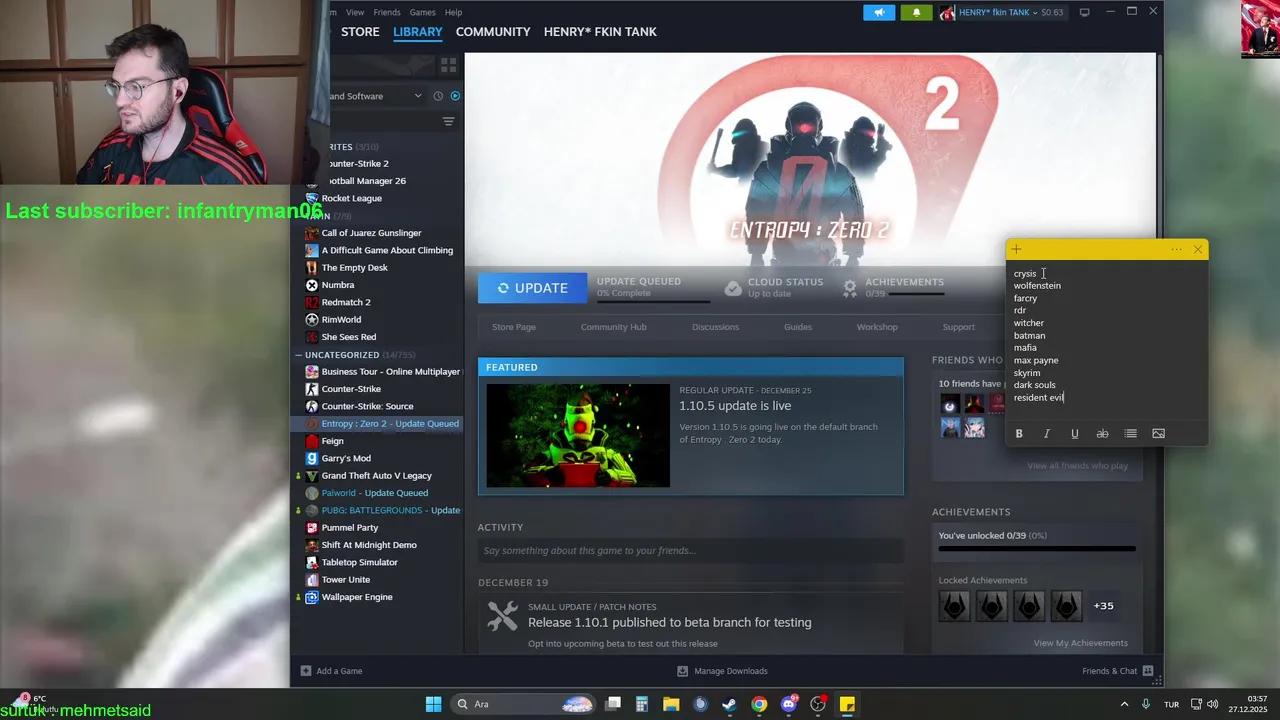Viewport: 1280px width, 720px height.
Task: Click the achievements progress bar under You've unlocked 0/39
Action: point(1037,548)
